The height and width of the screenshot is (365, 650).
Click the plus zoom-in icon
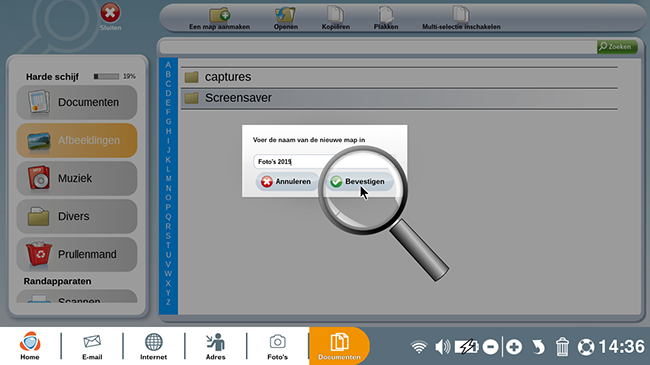(514, 347)
